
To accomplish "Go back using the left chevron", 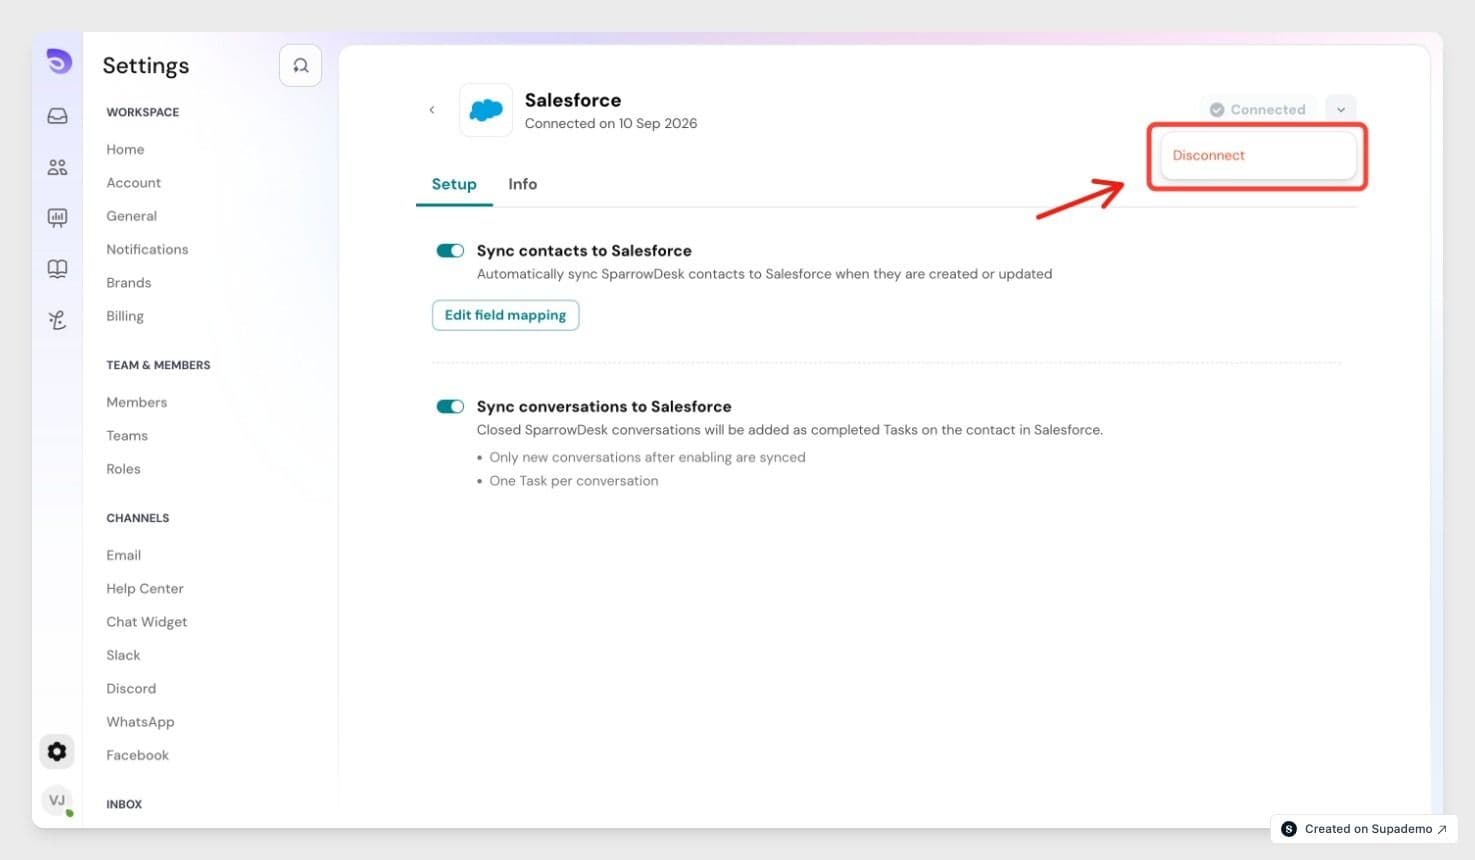I will coord(432,110).
